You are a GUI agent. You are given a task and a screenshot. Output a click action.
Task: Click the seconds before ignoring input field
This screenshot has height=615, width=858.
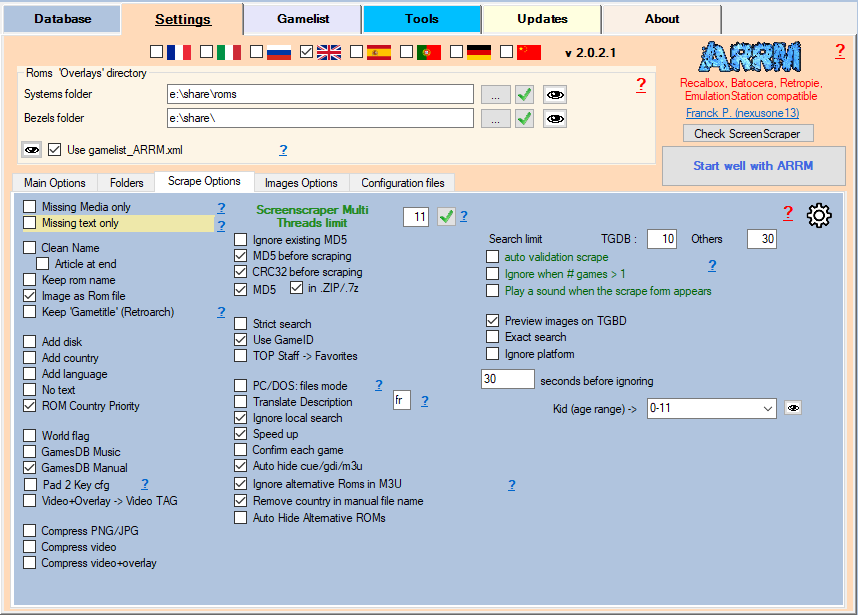pyautogui.click(x=508, y=380)
